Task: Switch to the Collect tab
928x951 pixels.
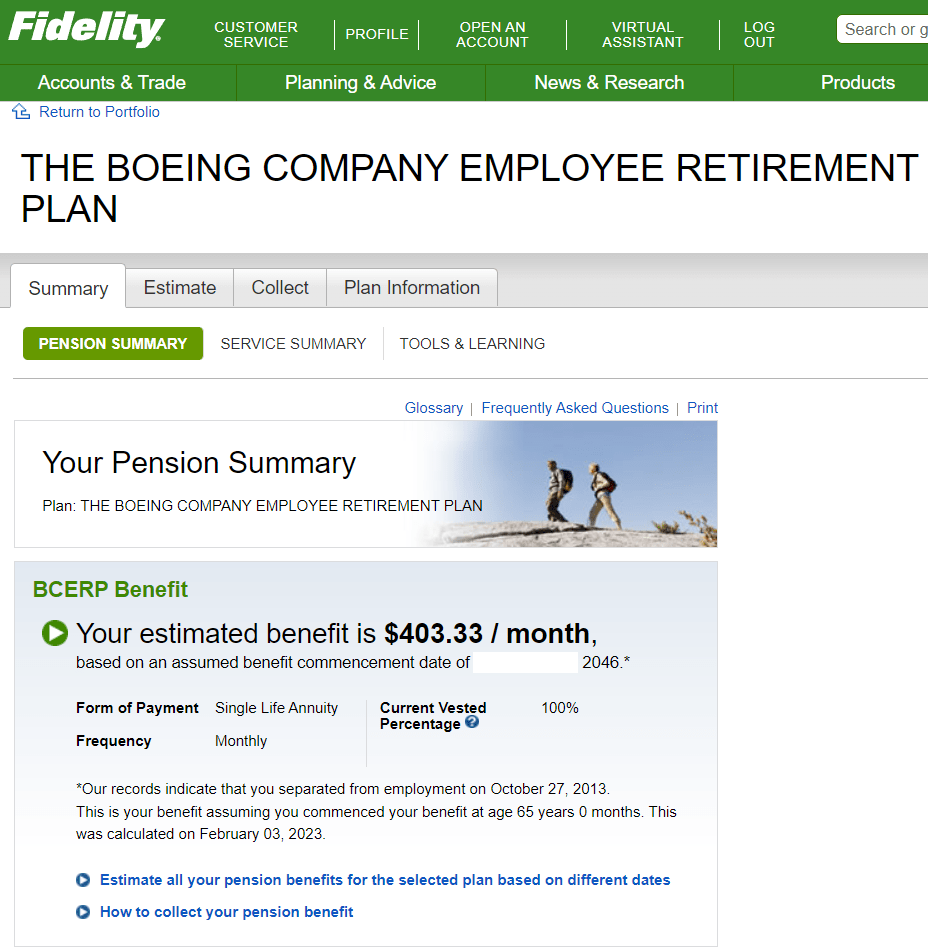Action: click(280, 287)
